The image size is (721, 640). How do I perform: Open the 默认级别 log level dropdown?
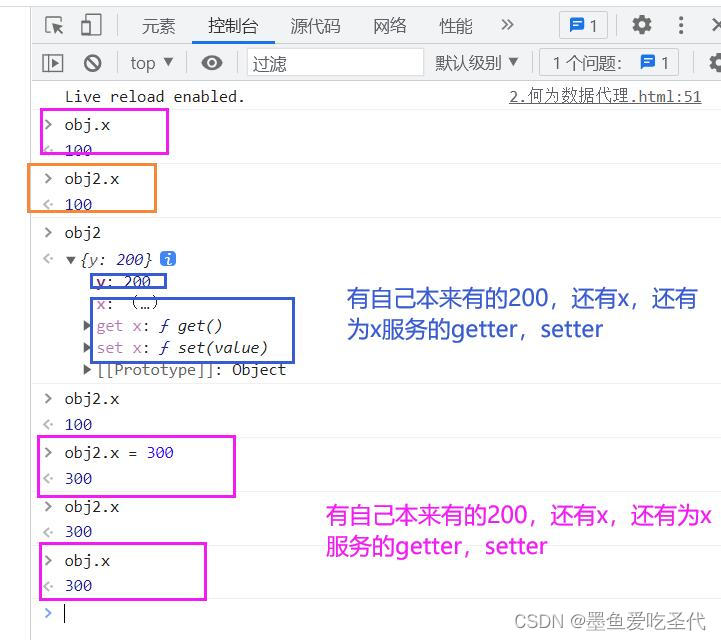477,63
